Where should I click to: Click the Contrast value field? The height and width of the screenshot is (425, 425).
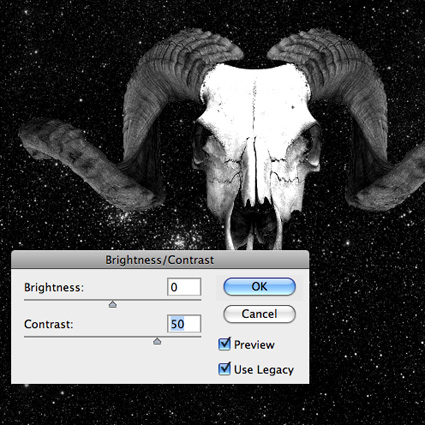click(x=184, y=324)
